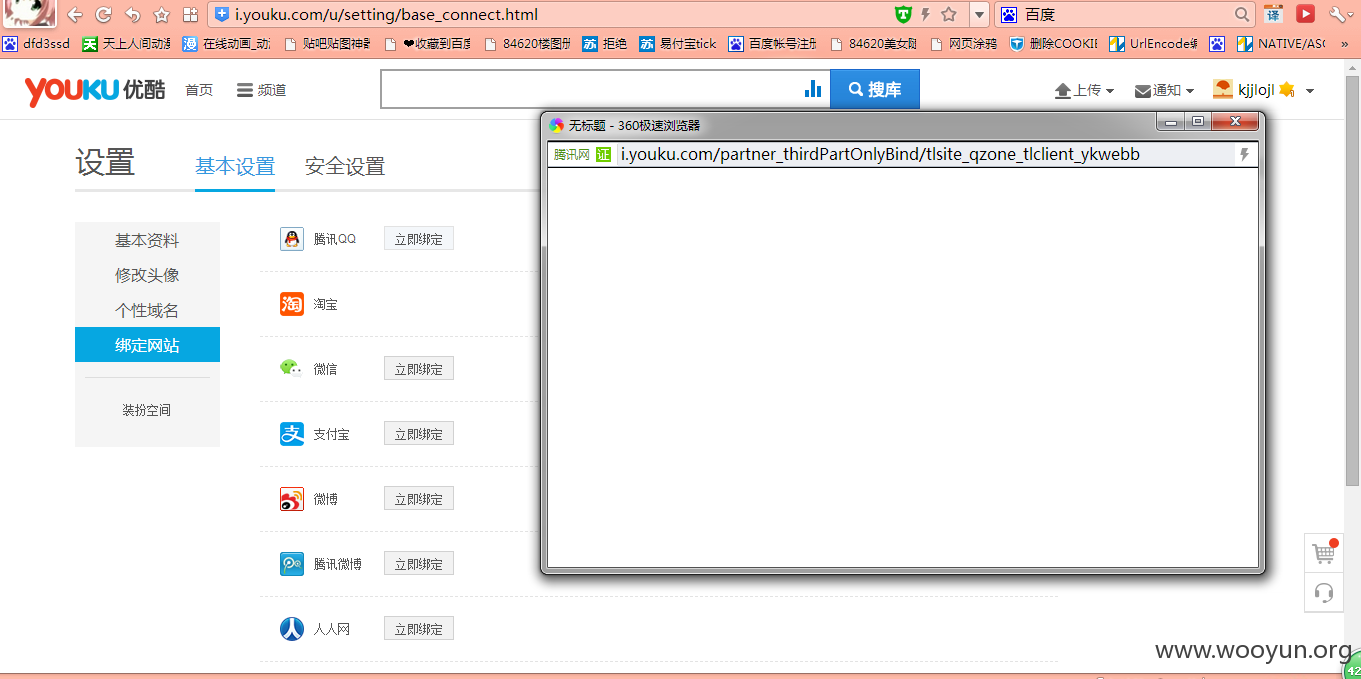The height and width of the screenshot is (679, 1361).
Task: Click 立即绑定 for 微信
Action: pos(419,369)
